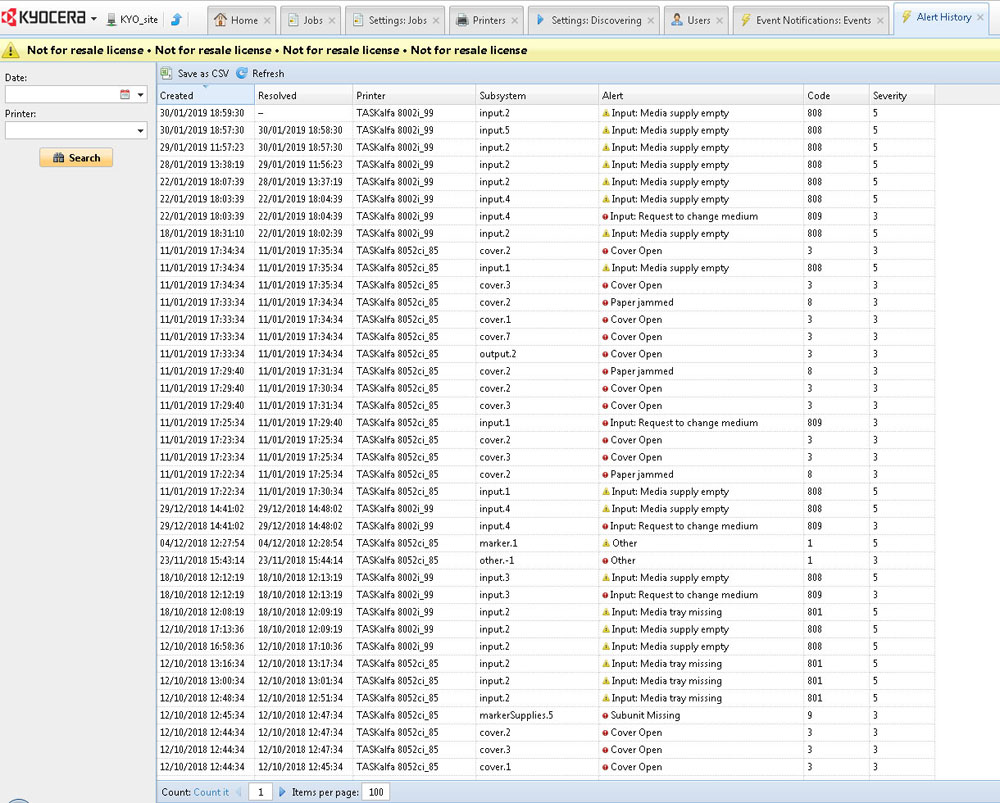Click the created date 23/11/2018 15:43:14
The height and width of the screenshot is (803, 1000).
[202, 561]
